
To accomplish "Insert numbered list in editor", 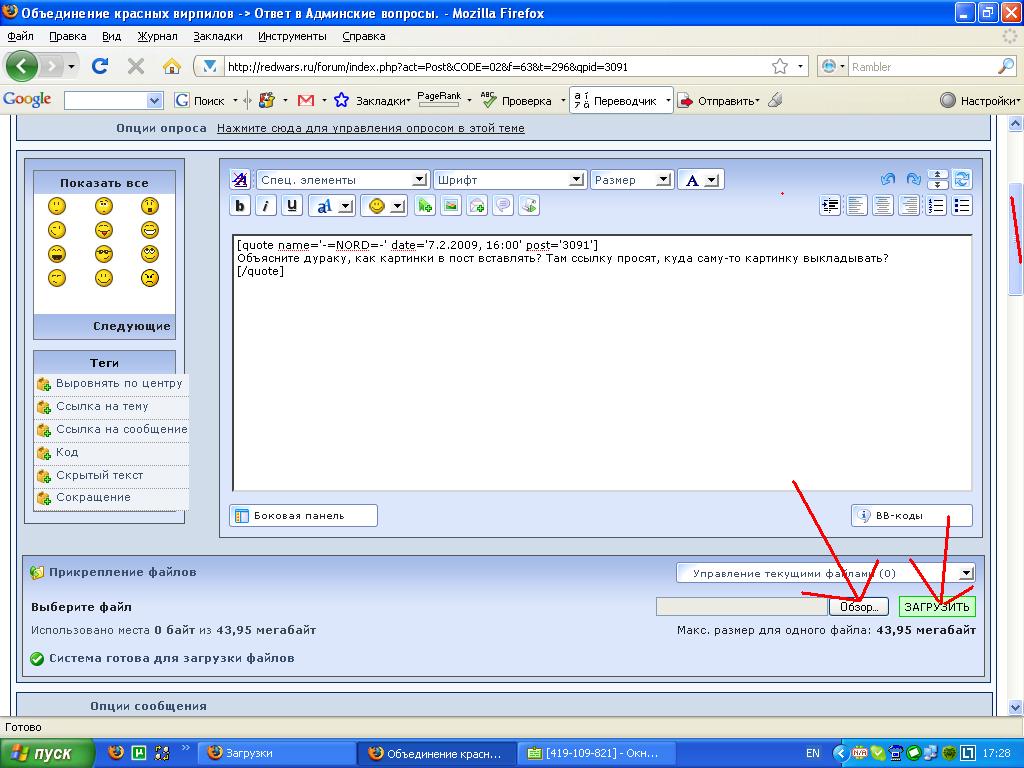I will [936, 206].
